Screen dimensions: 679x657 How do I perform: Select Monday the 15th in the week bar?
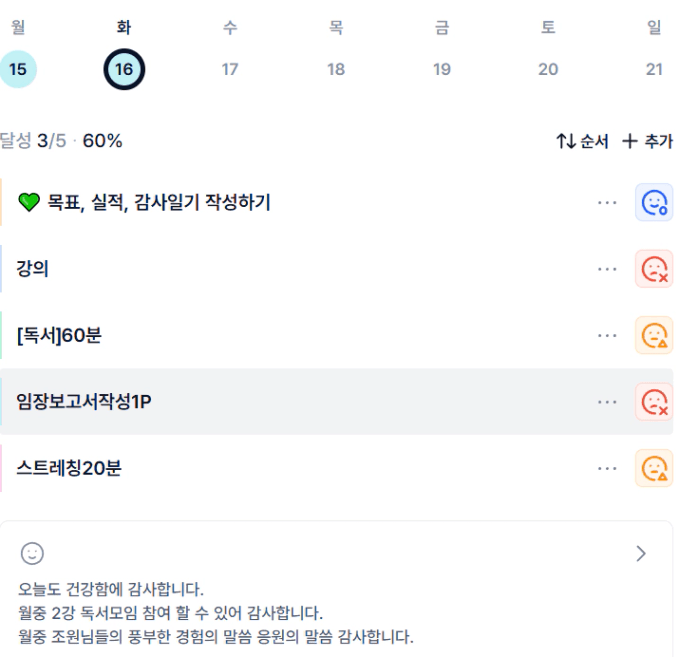click(x=18, y=70)
